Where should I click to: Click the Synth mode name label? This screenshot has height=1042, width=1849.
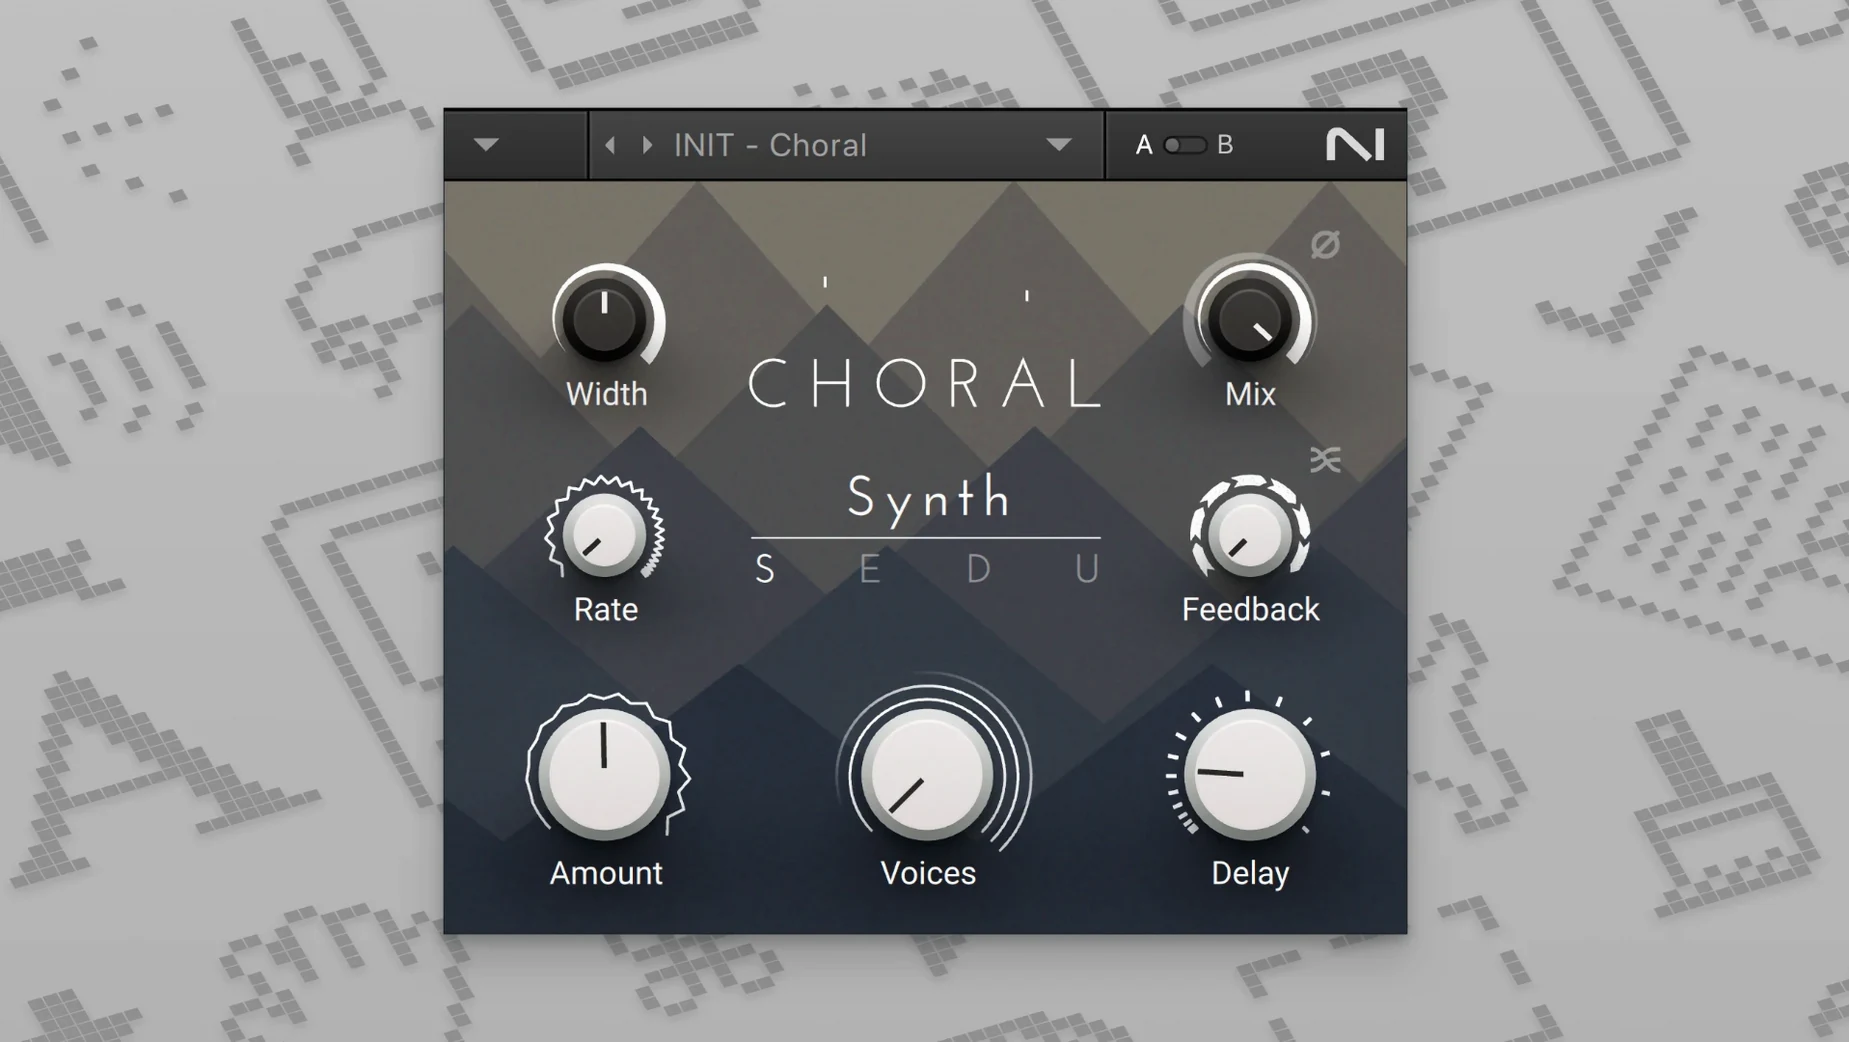coord(929,498)
